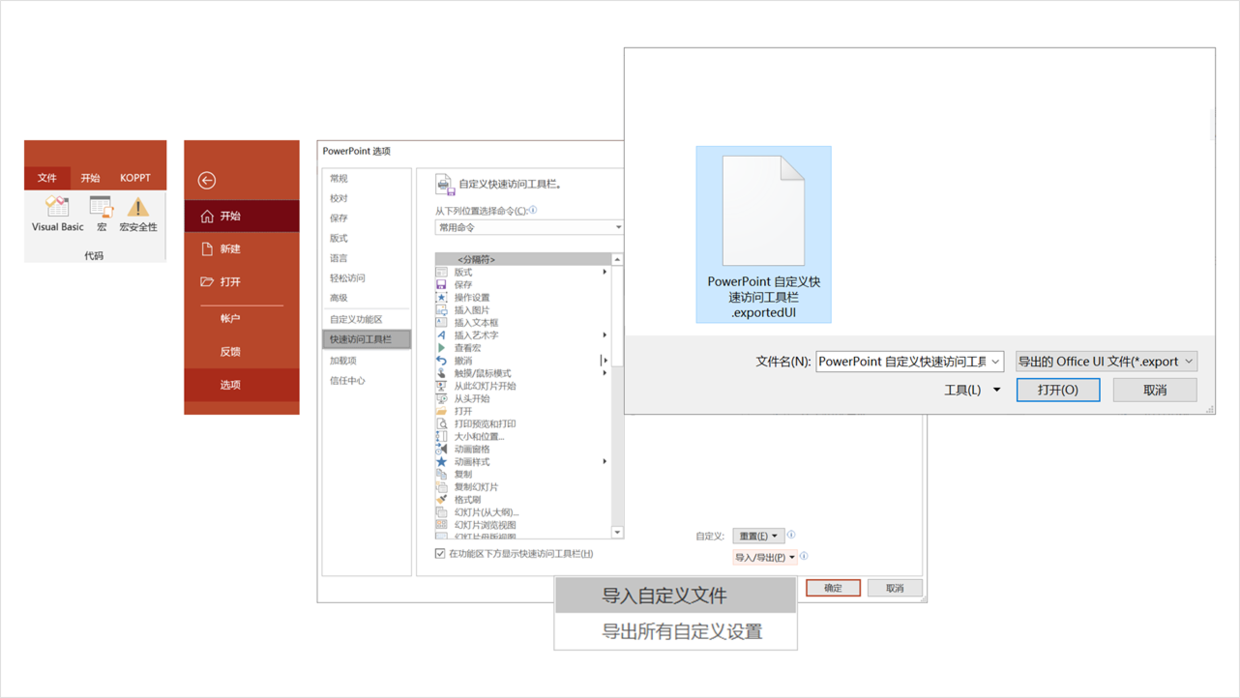
Task: Click the back arrow in the backstage menu
Action: [x=207, y=180]
